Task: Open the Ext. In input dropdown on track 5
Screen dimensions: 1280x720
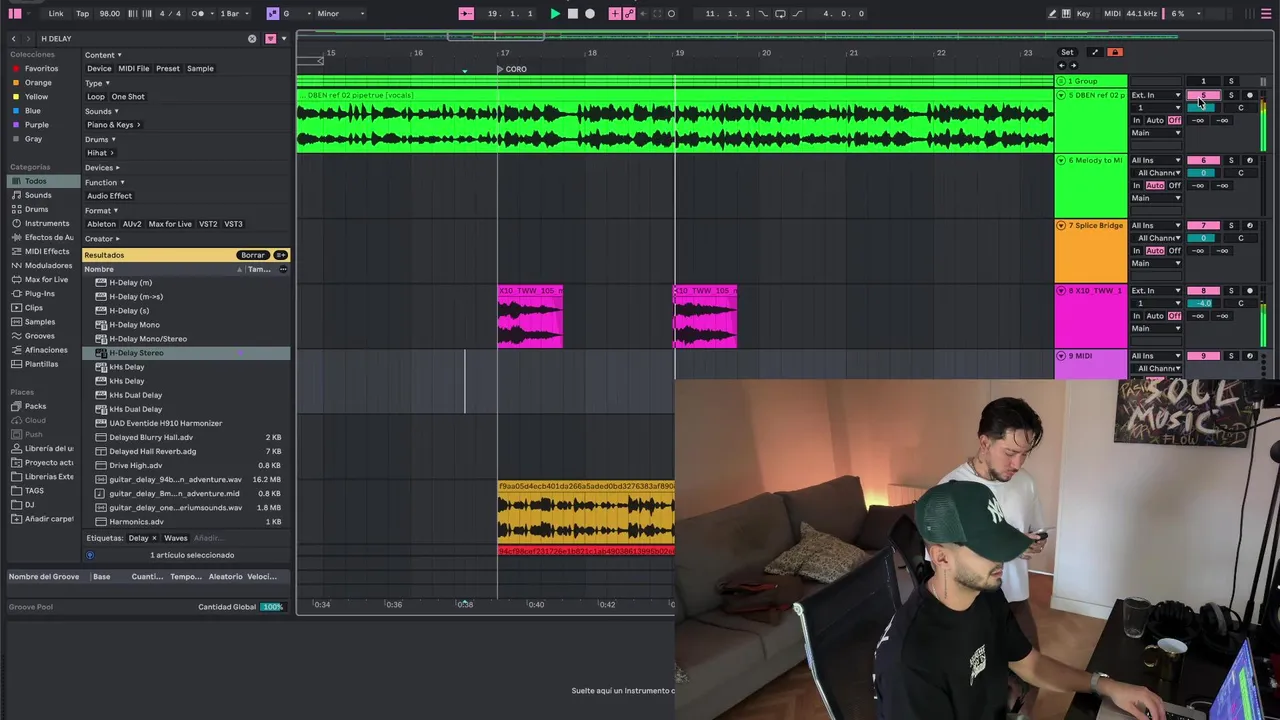Action: pyautogui.click(x=1155, y=95)
